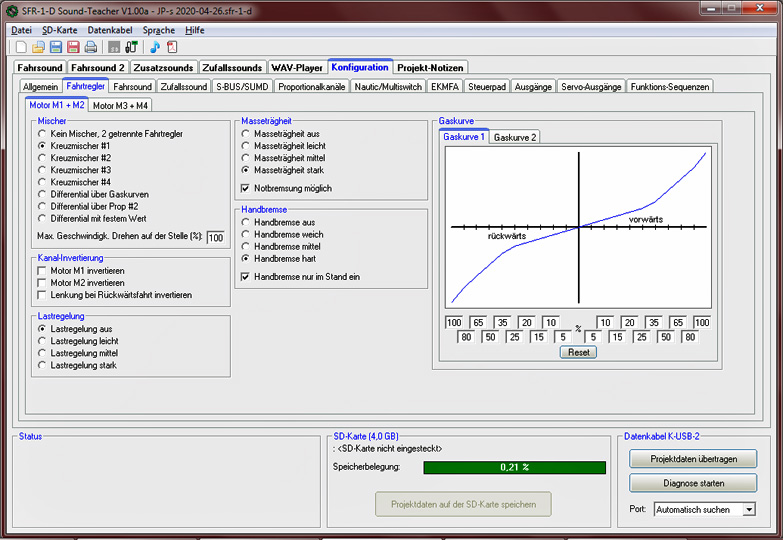The image size is (783, 540).
Task: Click the blue save disk icon
Action: (55, 47)
